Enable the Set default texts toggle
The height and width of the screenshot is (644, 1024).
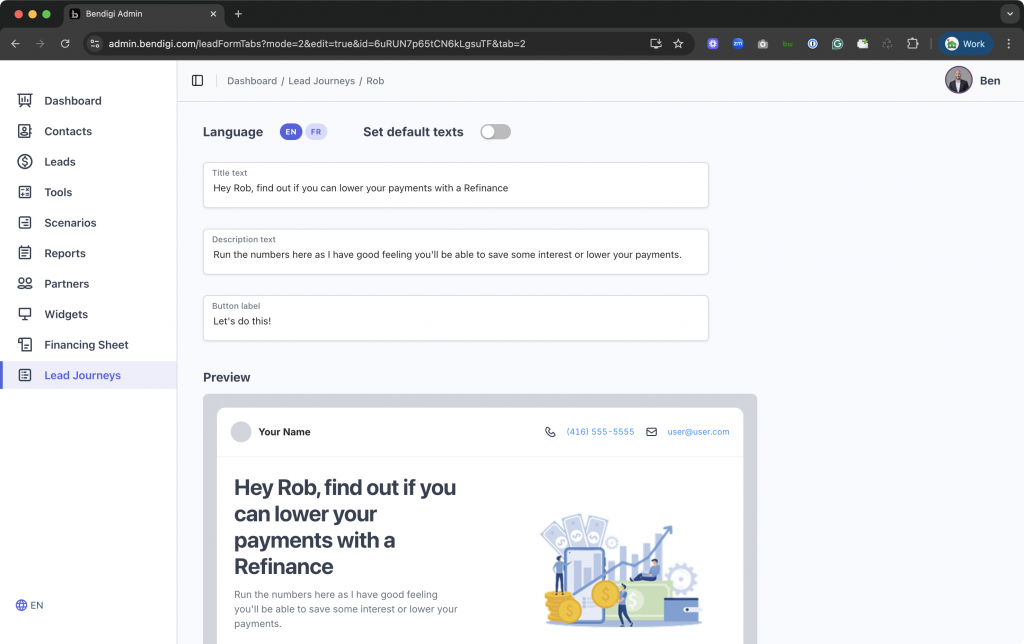[x=495, y=132]
